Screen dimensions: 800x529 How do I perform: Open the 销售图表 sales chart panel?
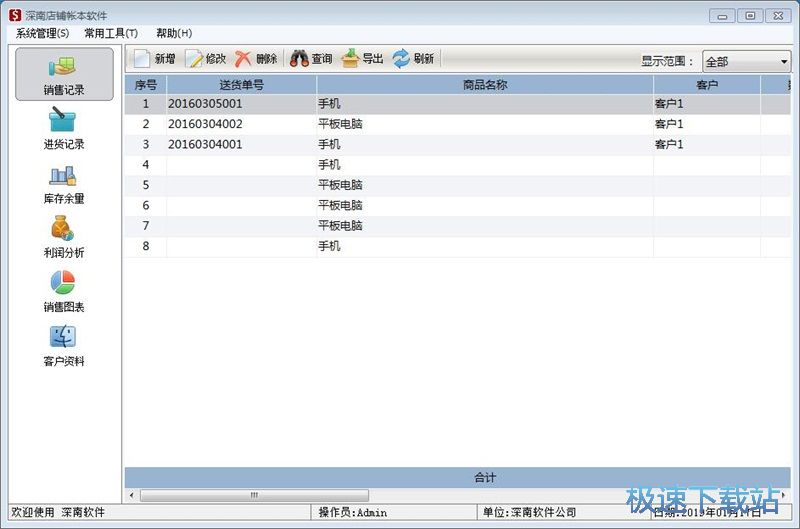click(64, 291)
